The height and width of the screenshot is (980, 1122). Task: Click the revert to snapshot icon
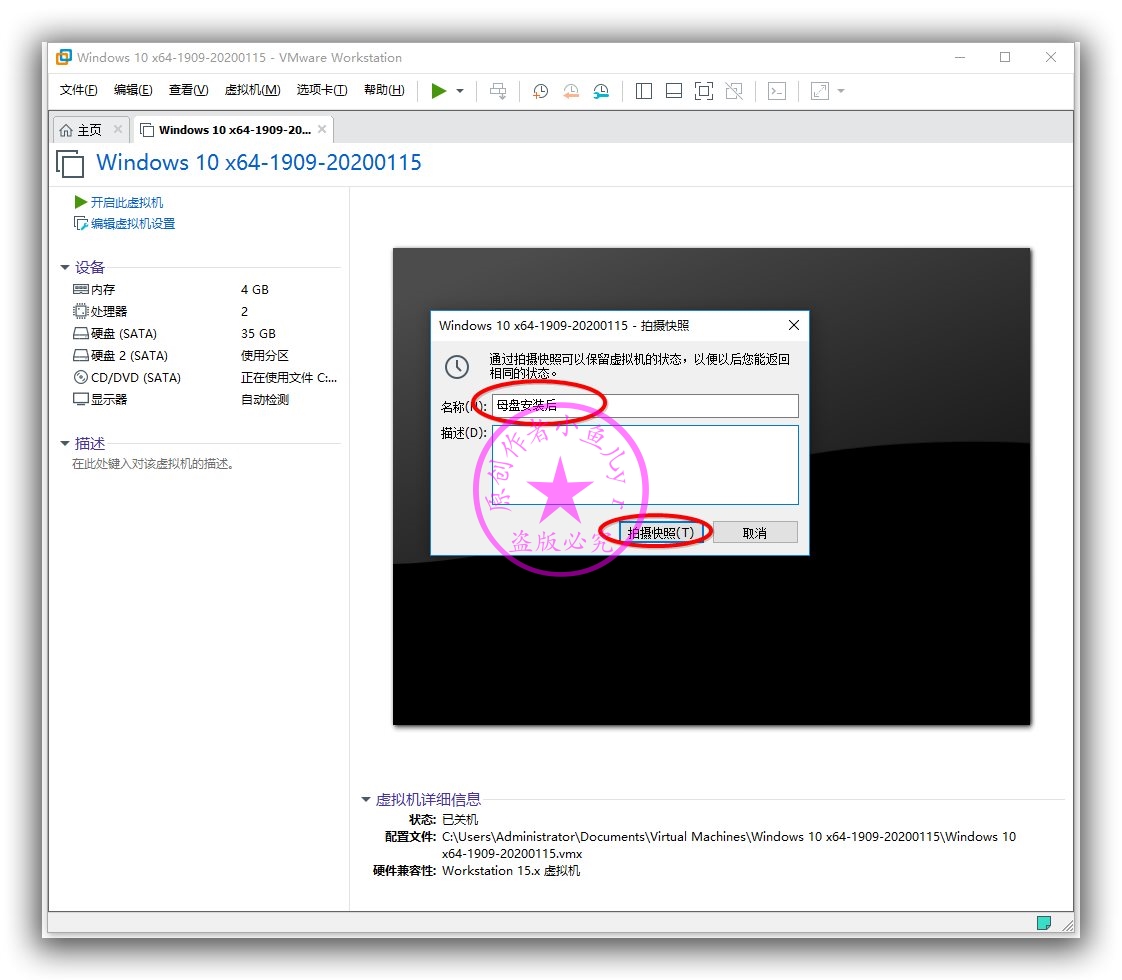coord(571,91)
